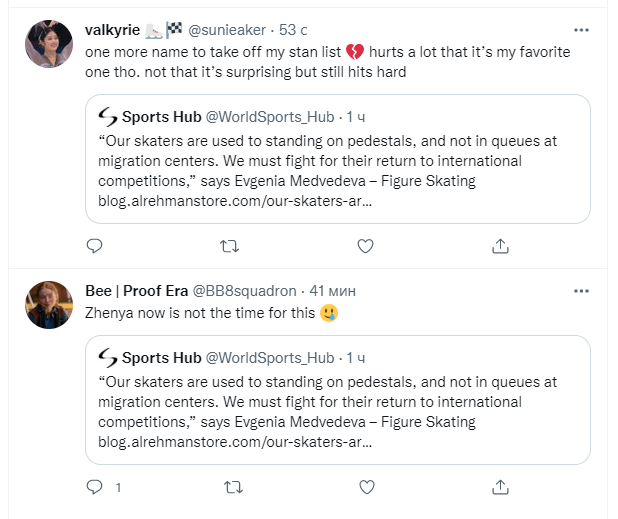Viewport: 618px width, 519px height.
Task: Retweet the Bee | Proof Era tweet
Action: click(x=230, y=487)
